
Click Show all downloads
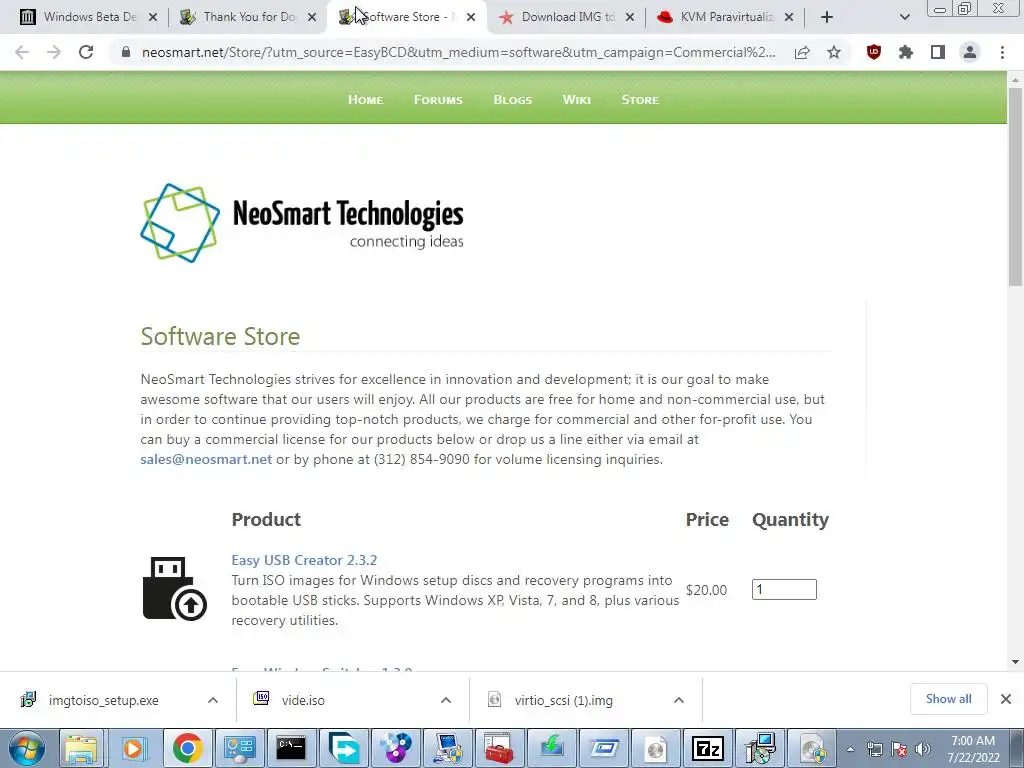tap(948, 699)
